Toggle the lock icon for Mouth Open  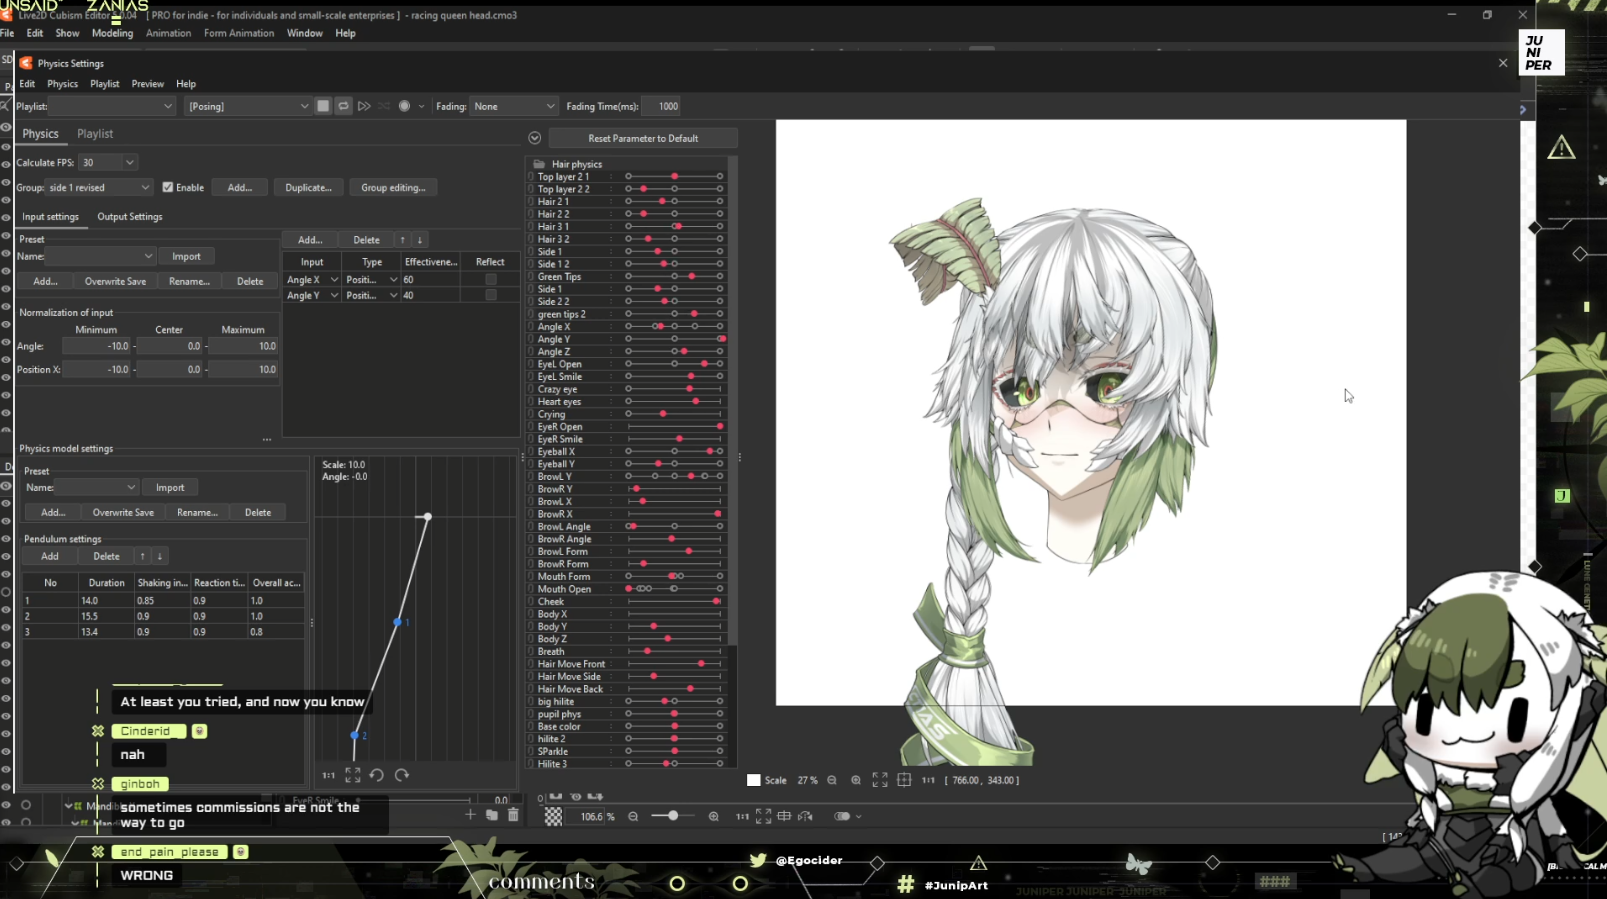(531, 589)
